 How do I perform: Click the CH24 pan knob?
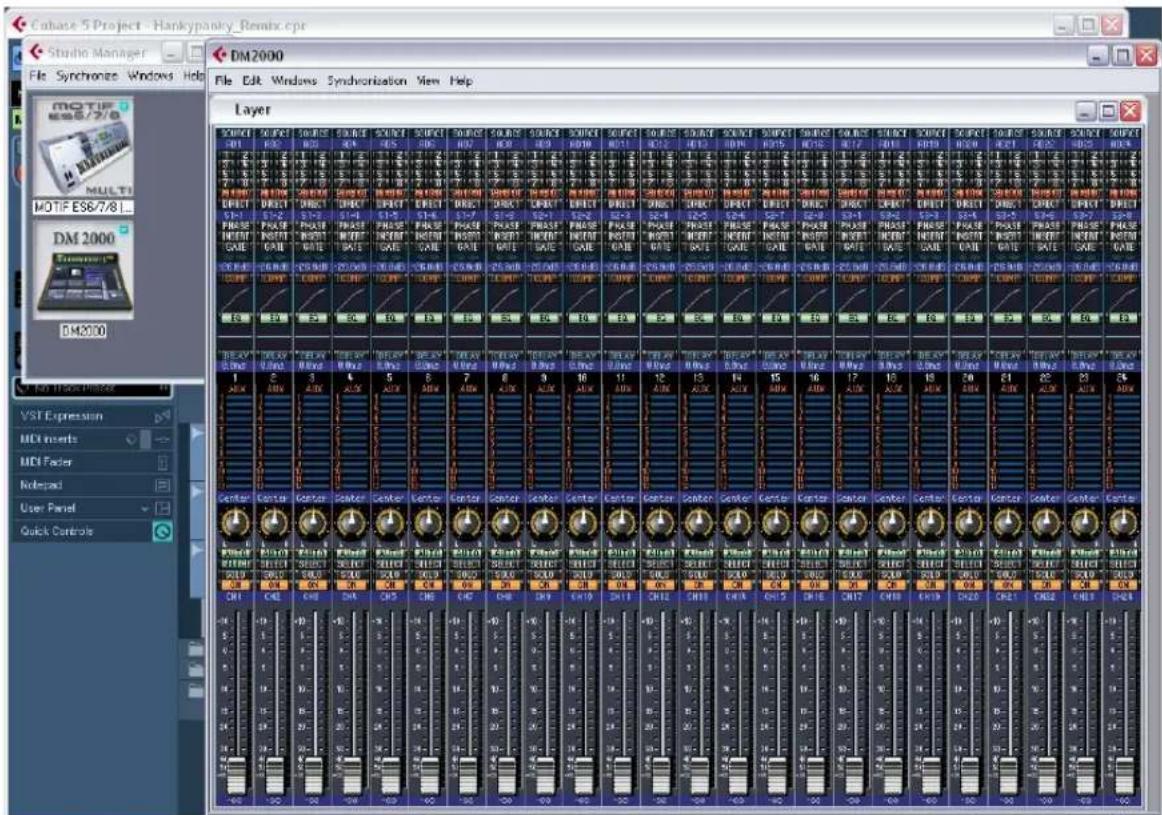coord(1123,523)
